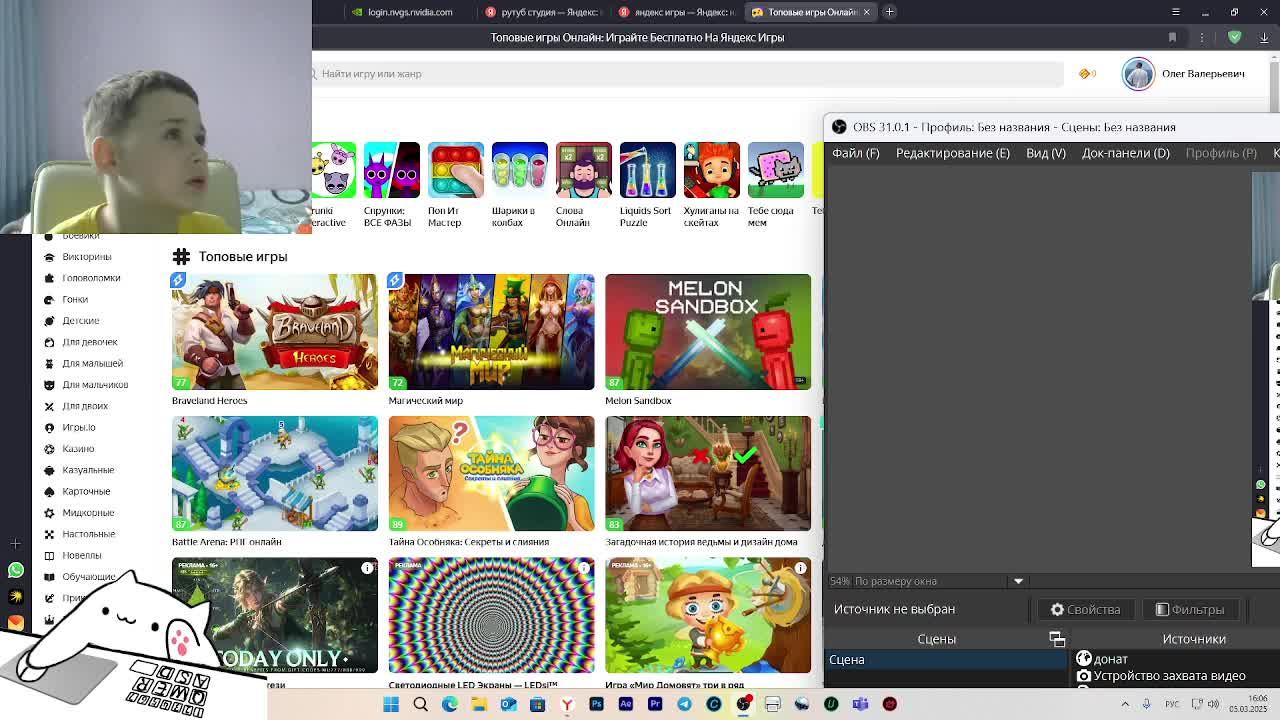Screen dimensions: 1280x720
Task: Open the Карточные spade icon
Action: click(x=49, y=491)
